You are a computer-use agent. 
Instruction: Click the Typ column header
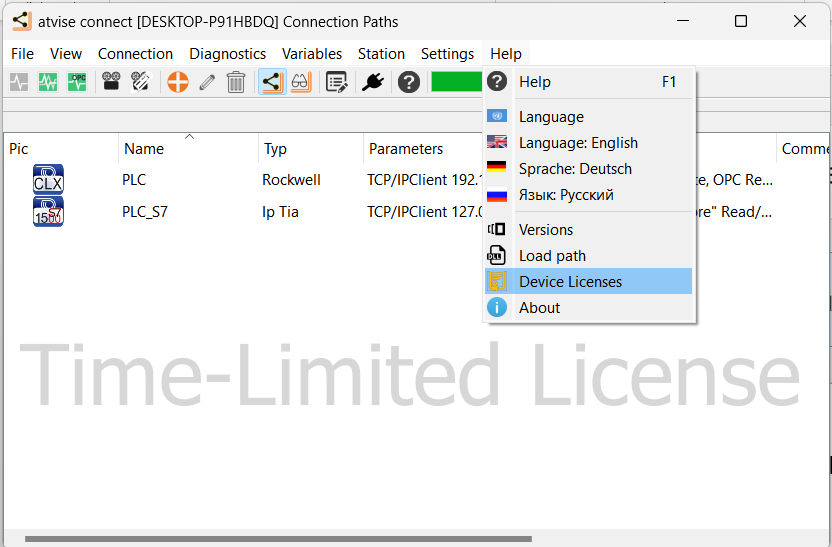pos(311,148)
